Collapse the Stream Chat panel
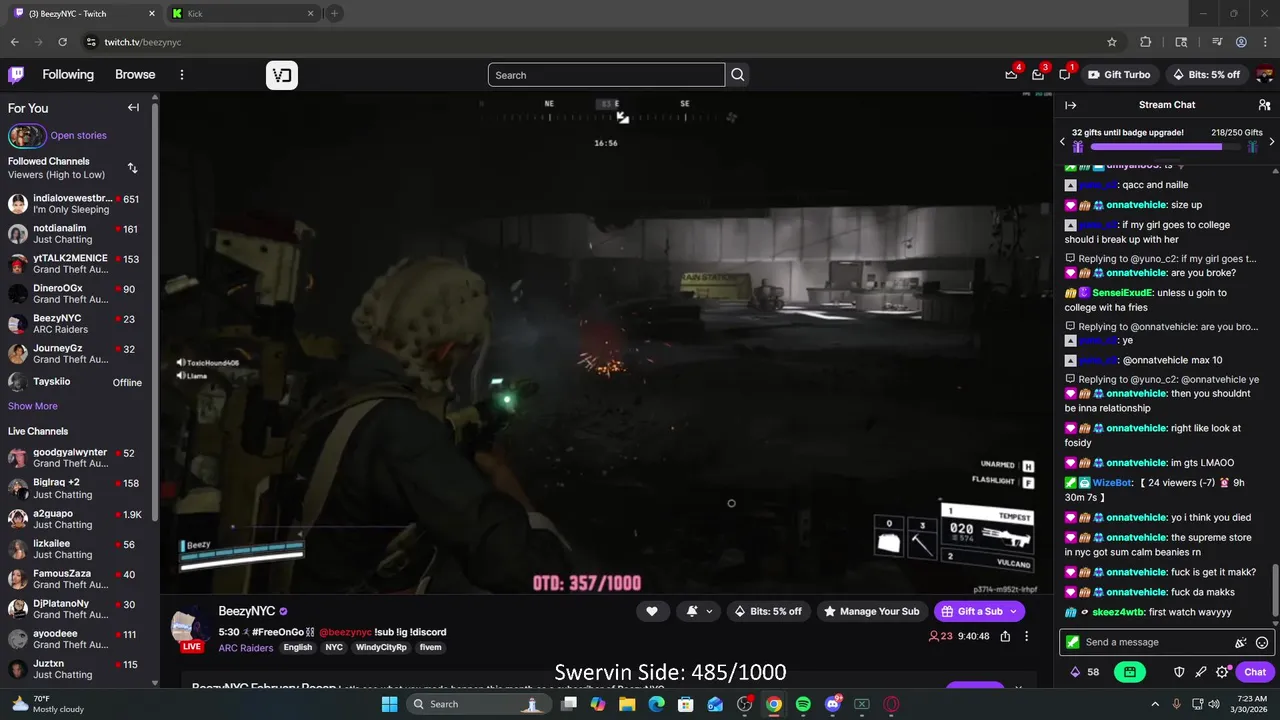The width and height of the screenshot is (1280, 720). coord(1071,105)
